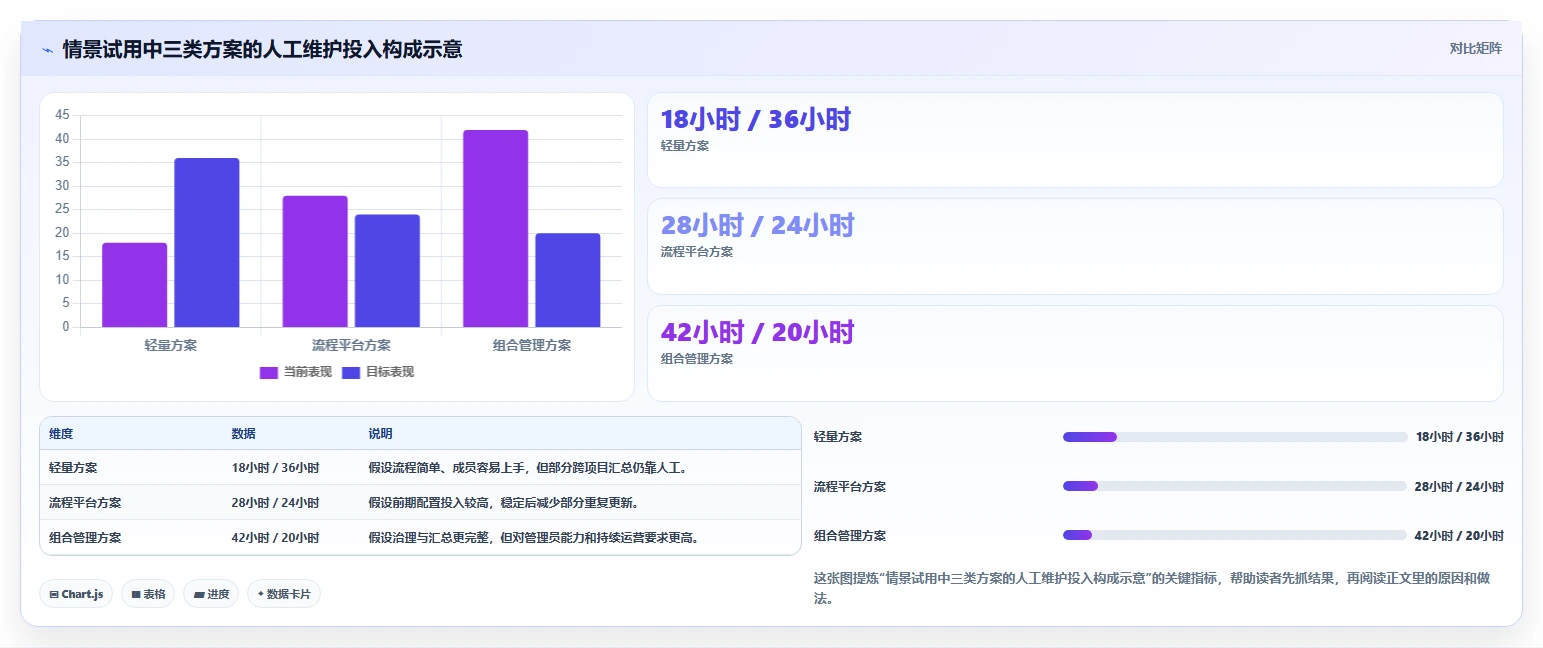Click the 轻量方案 progress bar
Viewport: 1543px width, 648px height.
point(1235,437)
